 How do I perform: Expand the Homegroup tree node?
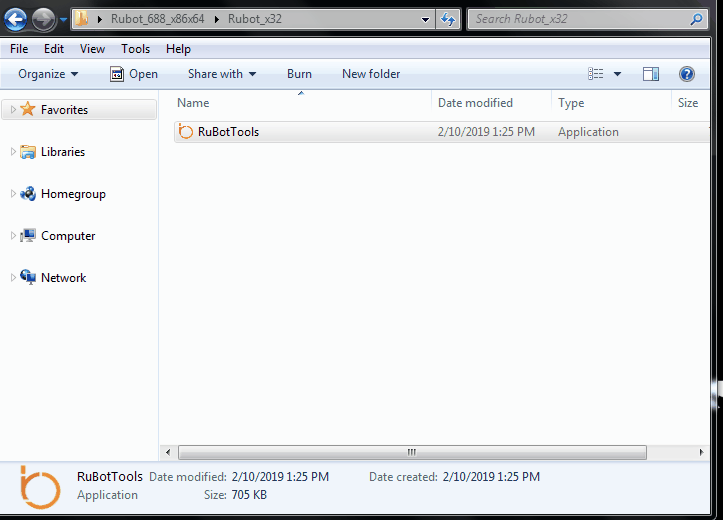click(13, 194)
